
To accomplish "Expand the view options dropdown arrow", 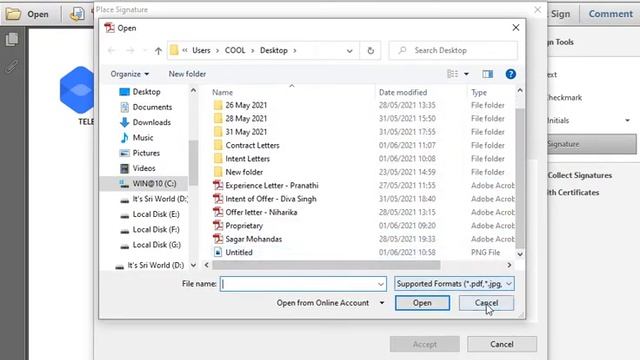I will tap(466, 74).
